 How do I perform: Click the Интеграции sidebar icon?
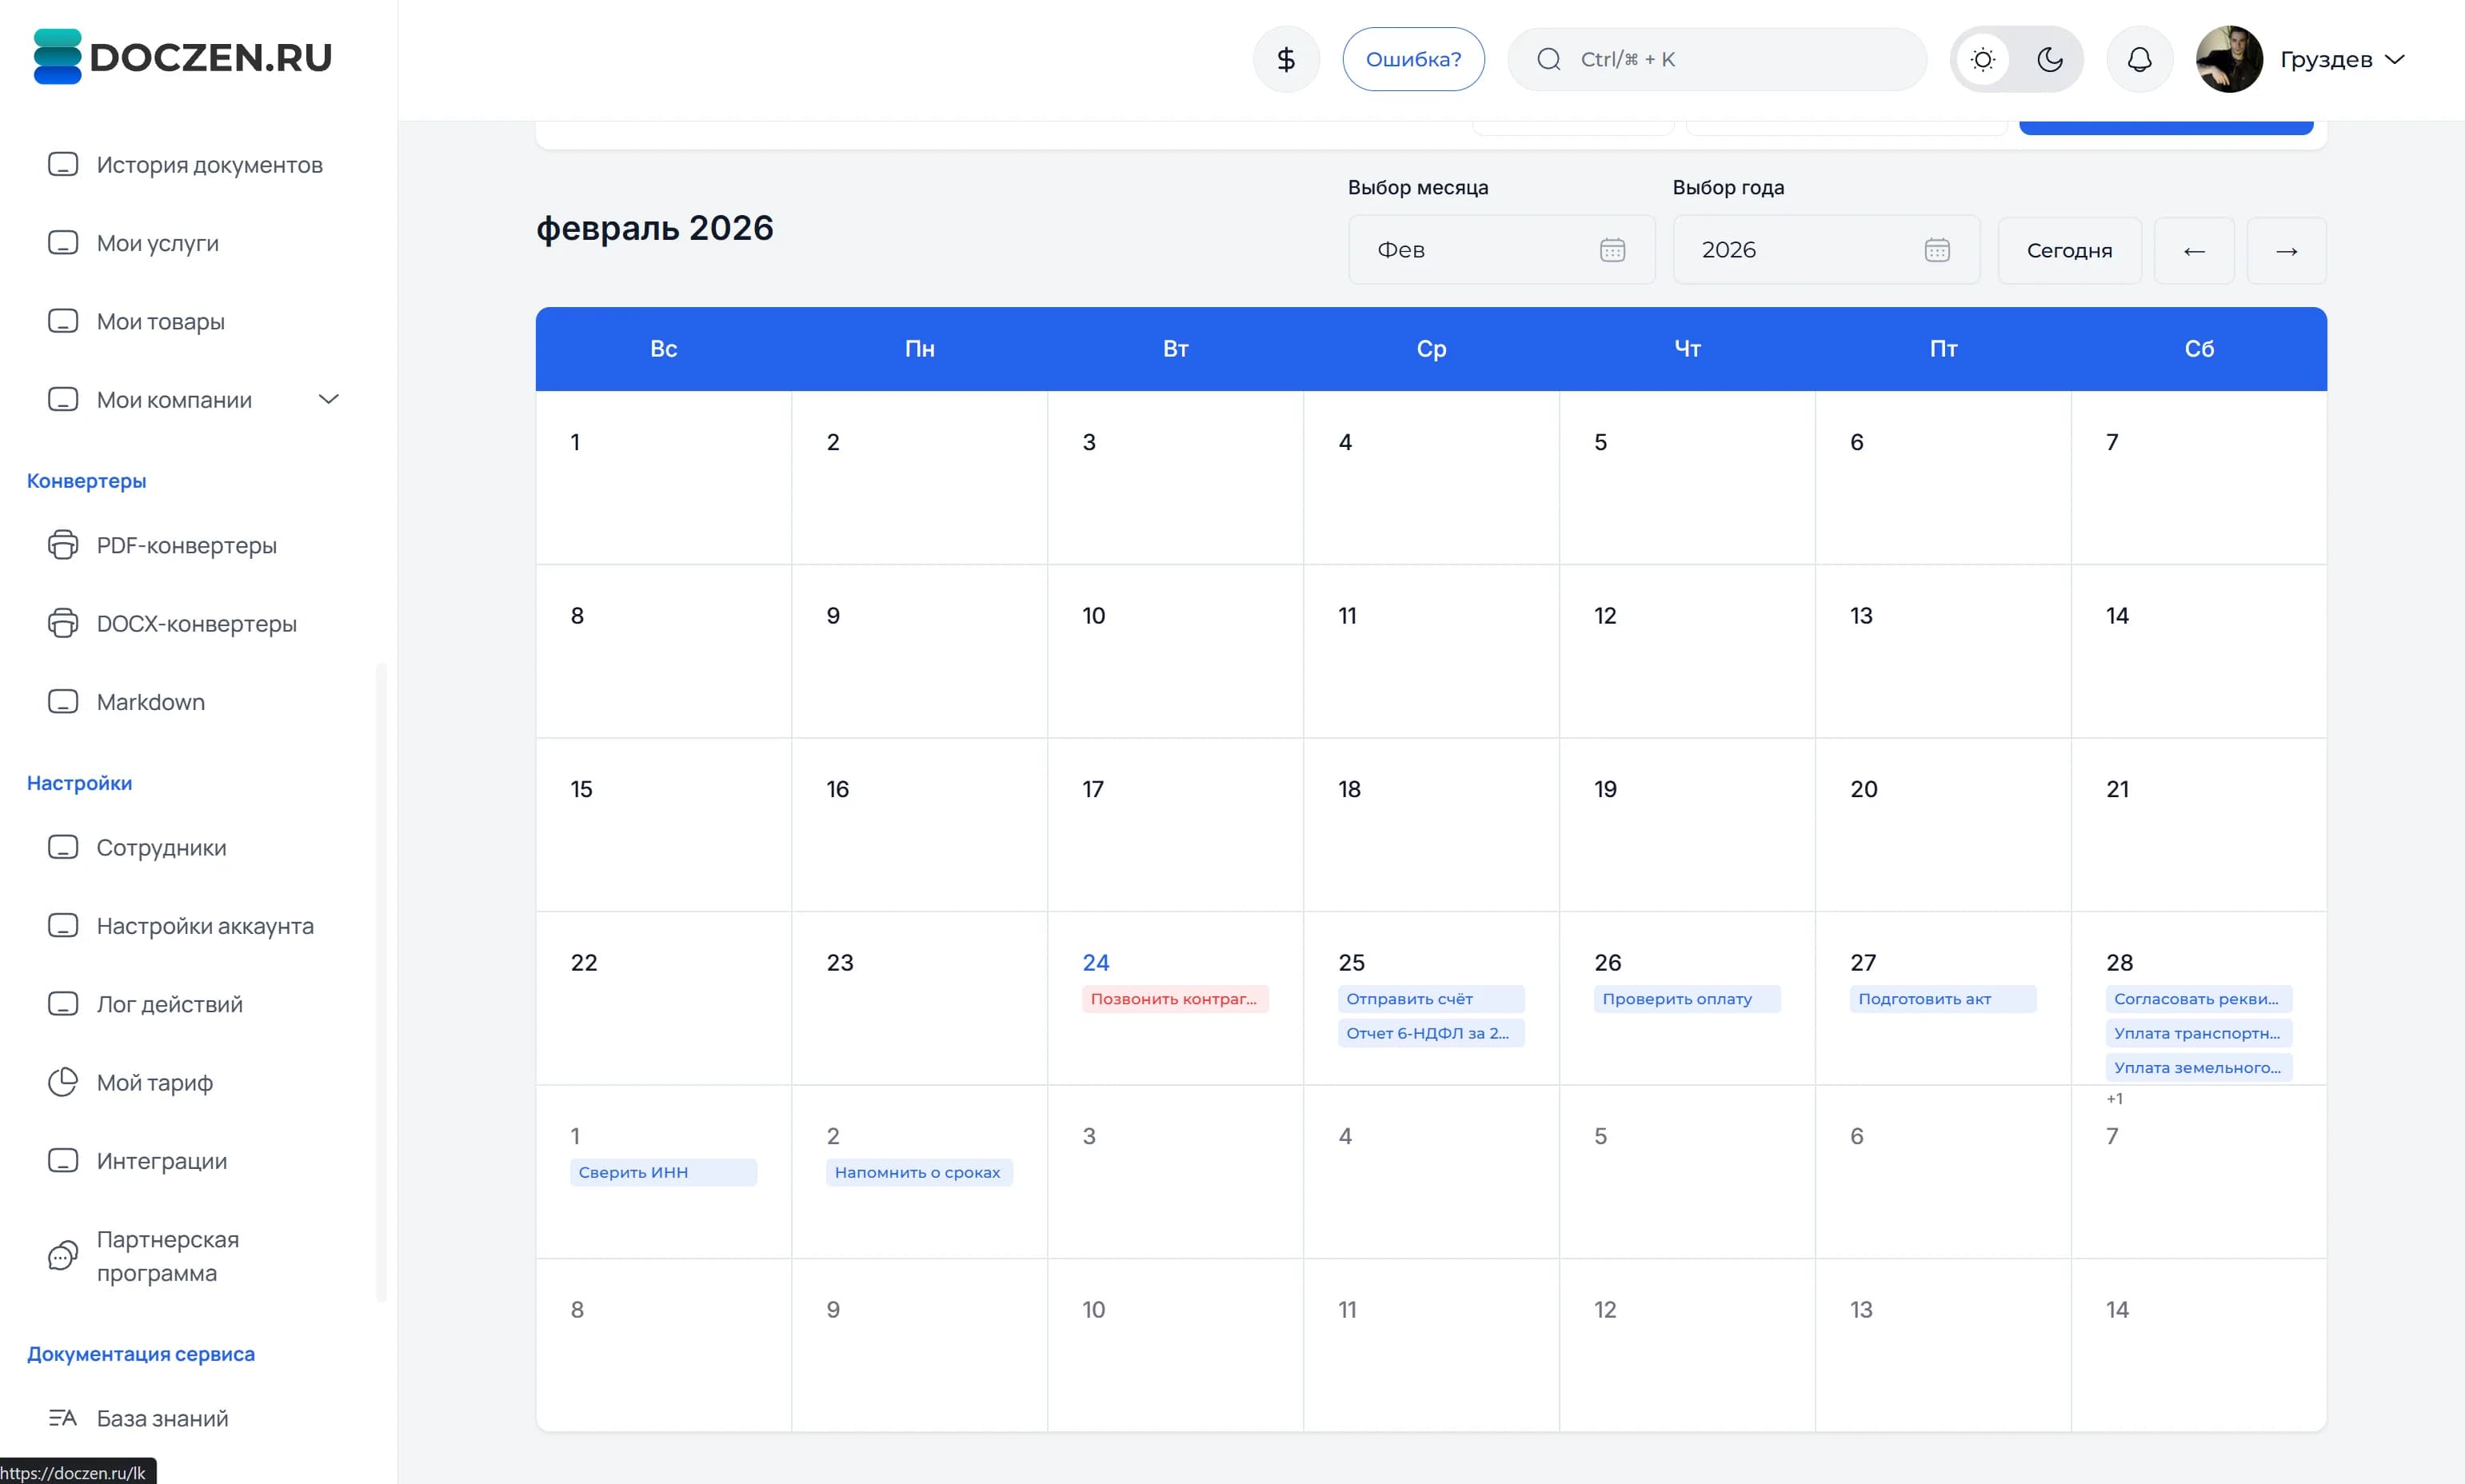tap(63, 1160)
